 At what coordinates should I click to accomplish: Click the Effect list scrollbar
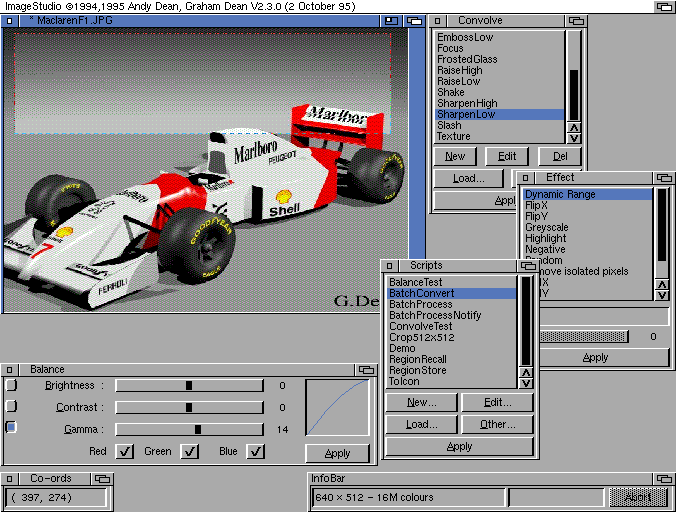(x=662, y=233)
